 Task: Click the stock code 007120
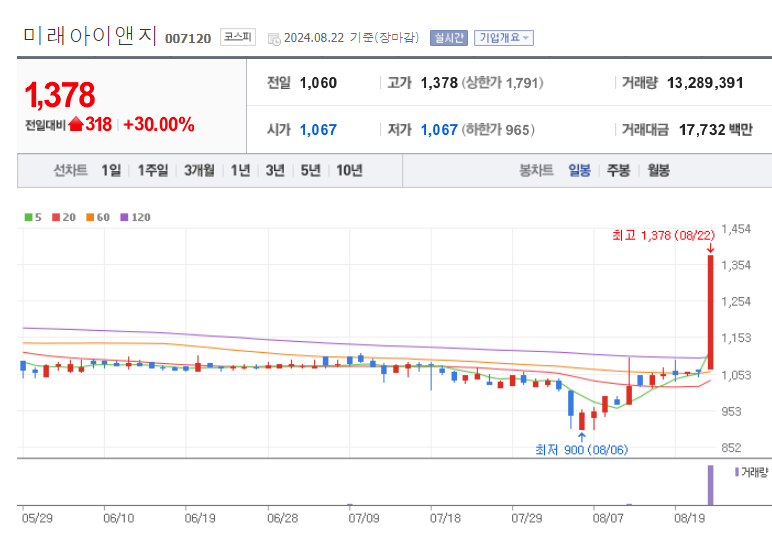tap(188, 38)
